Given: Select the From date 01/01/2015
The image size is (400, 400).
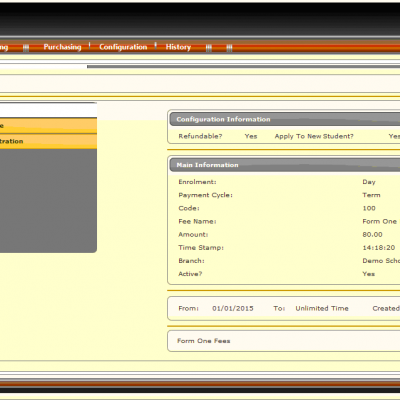Looking at the screenshot, I should coord(233,308).
